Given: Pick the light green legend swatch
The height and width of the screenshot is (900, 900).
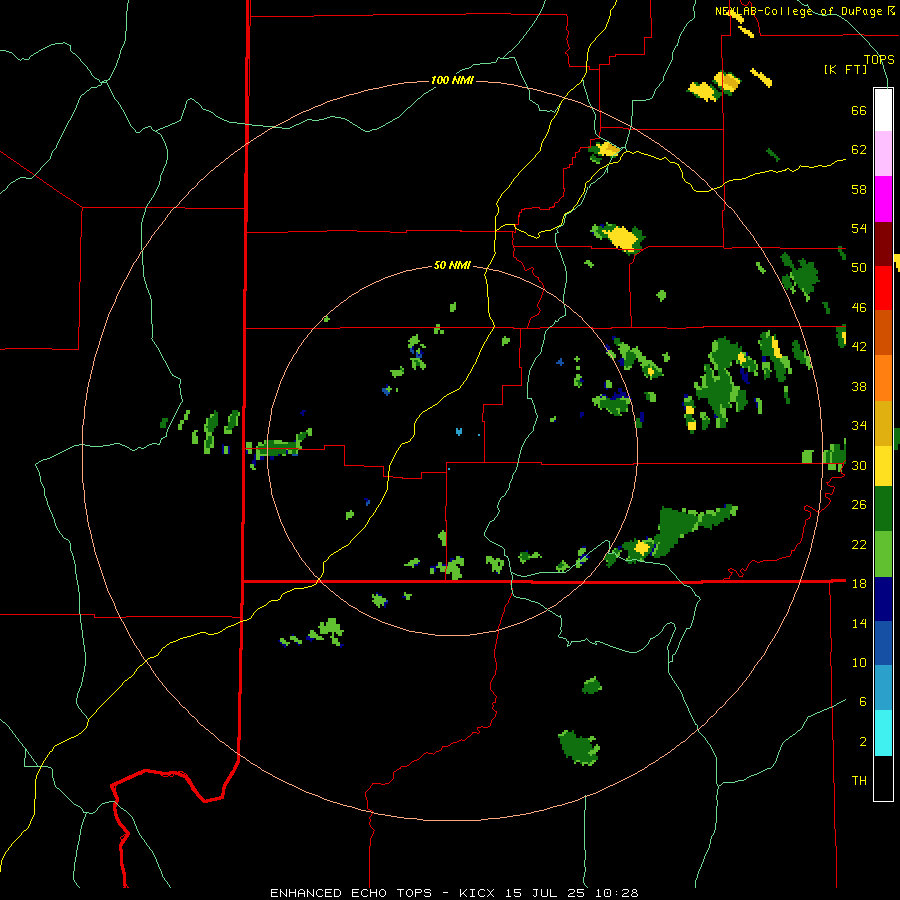Looking at the screenshot, I should click(x=883, y=554).
